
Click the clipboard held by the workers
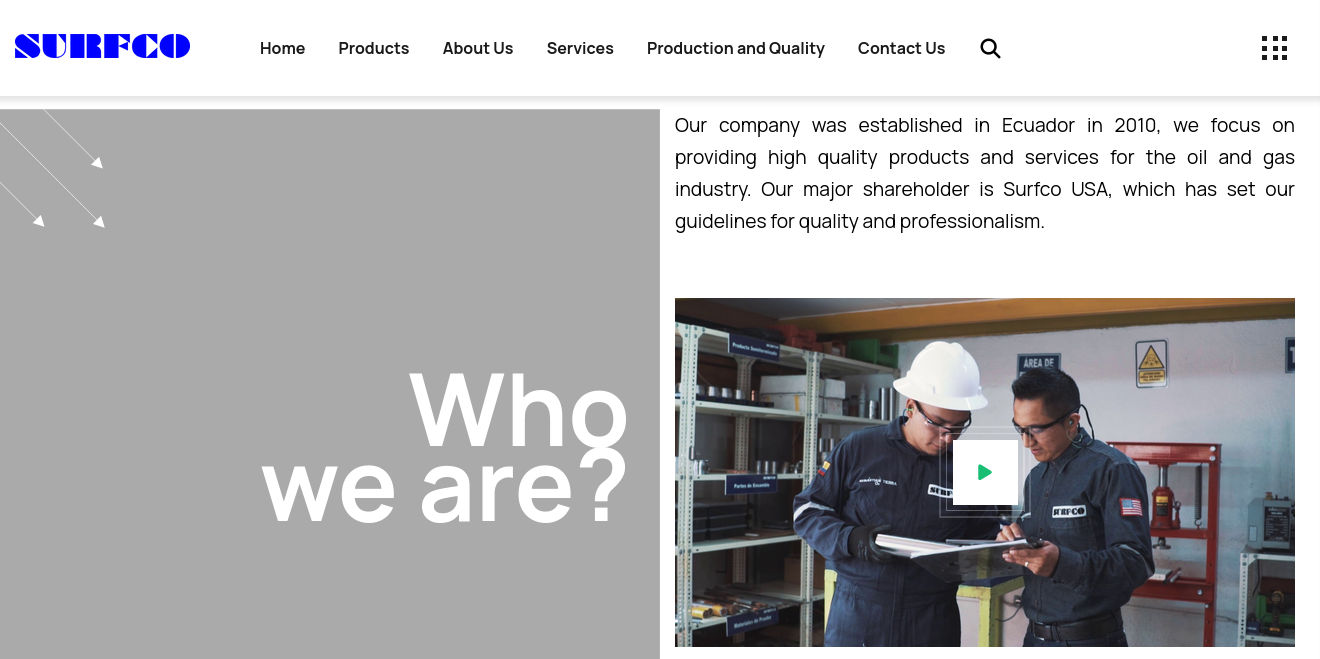pos(950,548)
